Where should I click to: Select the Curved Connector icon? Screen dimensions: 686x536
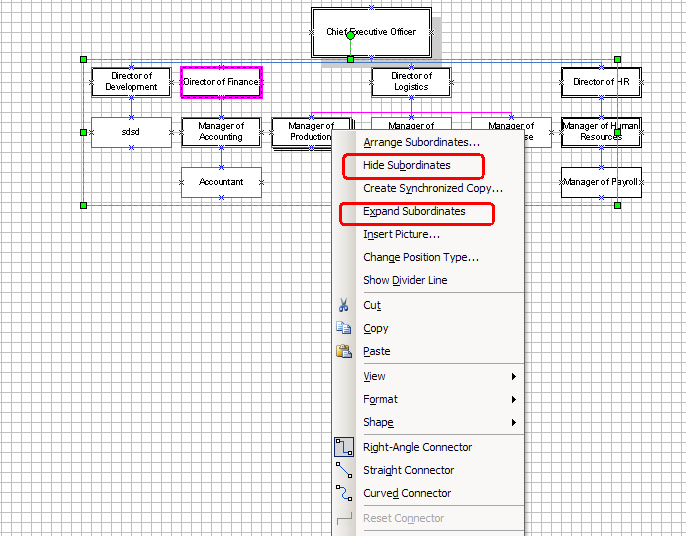coord(344,493)
